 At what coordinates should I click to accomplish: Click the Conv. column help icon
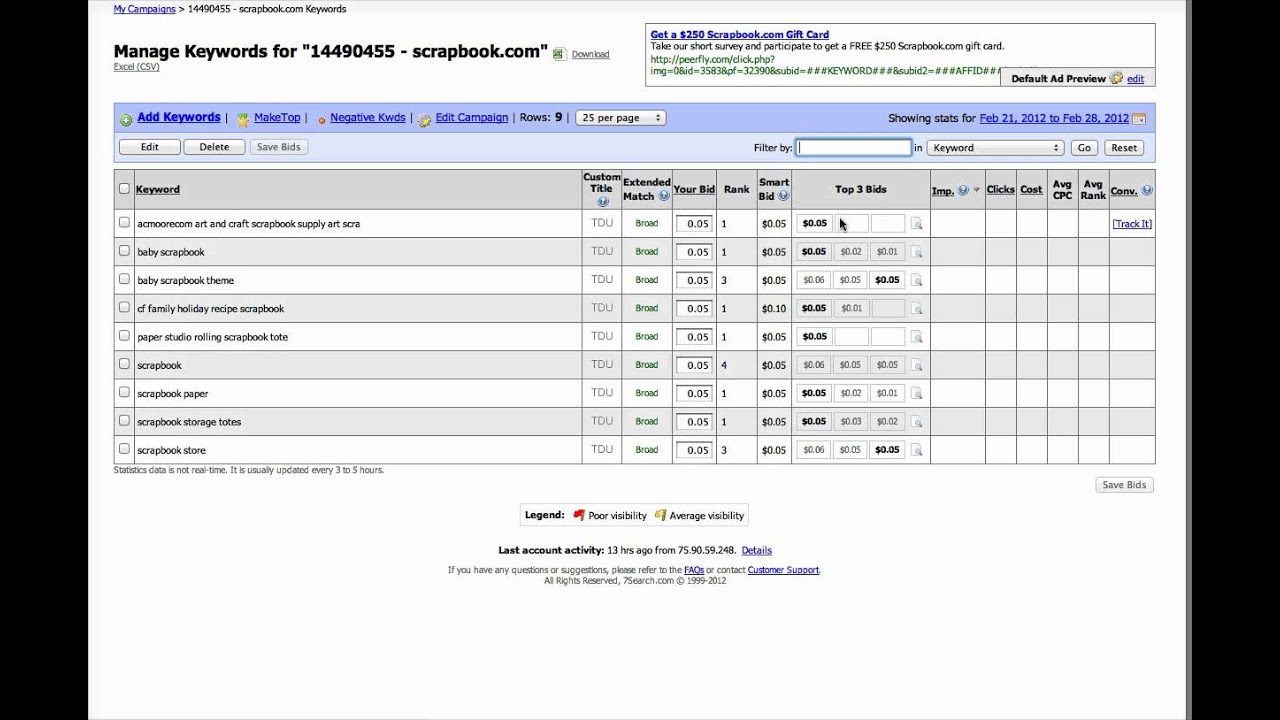click(x=1147, y=190)
